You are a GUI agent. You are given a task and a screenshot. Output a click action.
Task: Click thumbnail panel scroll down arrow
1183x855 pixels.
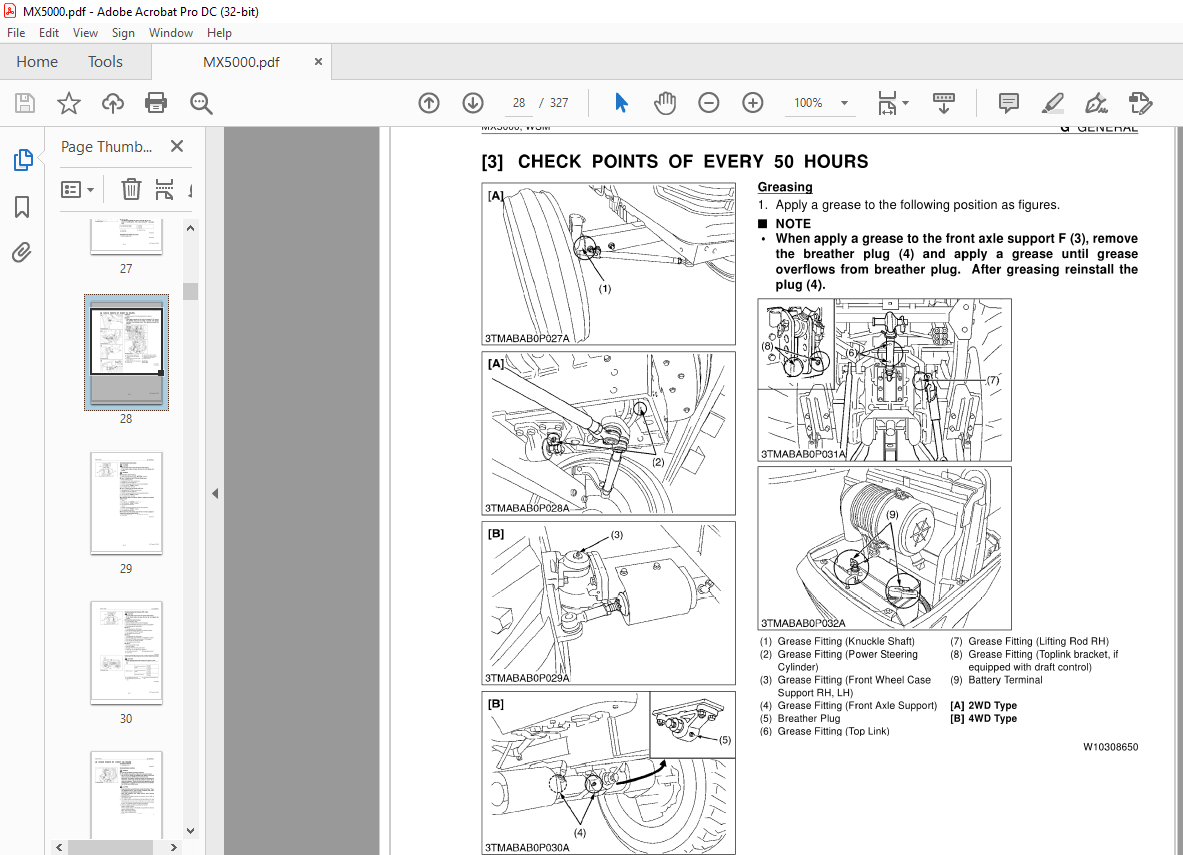point(190,831)
